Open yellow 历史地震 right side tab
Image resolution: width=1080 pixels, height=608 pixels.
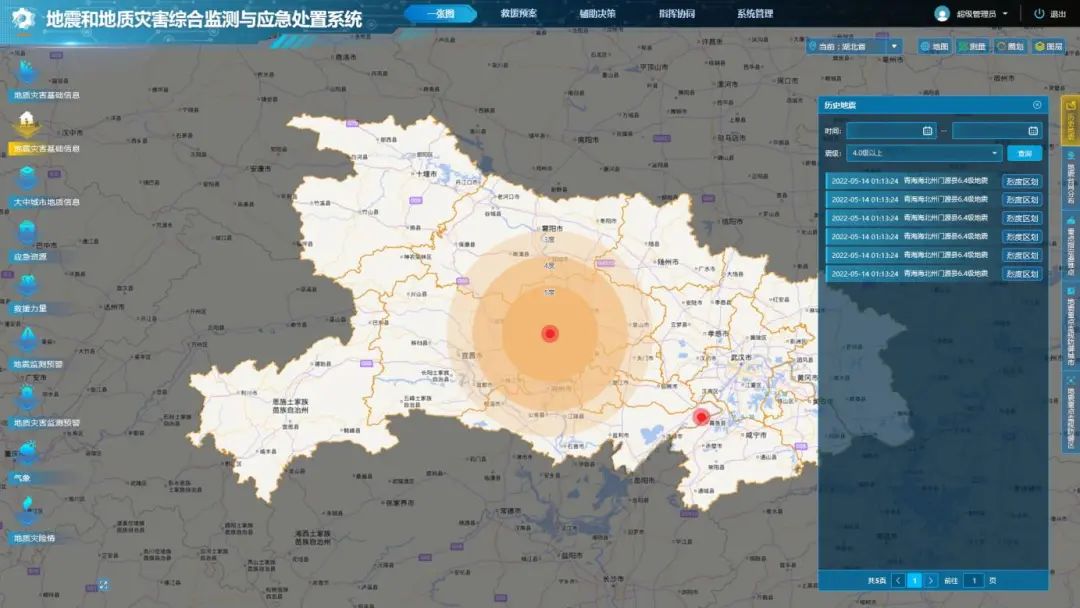pos(1071,120)
